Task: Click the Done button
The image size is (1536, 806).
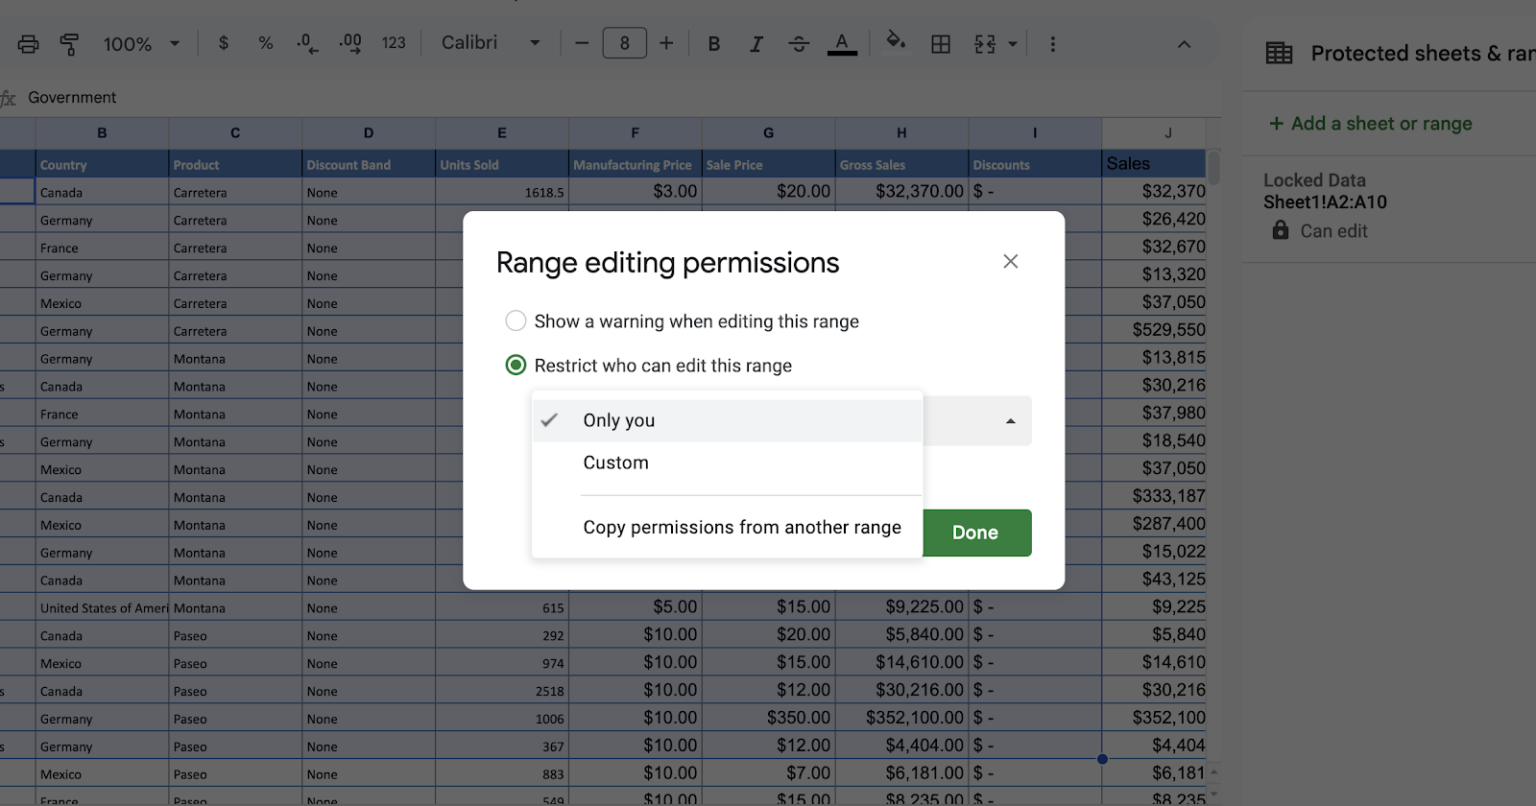Action: coord(975,532)
